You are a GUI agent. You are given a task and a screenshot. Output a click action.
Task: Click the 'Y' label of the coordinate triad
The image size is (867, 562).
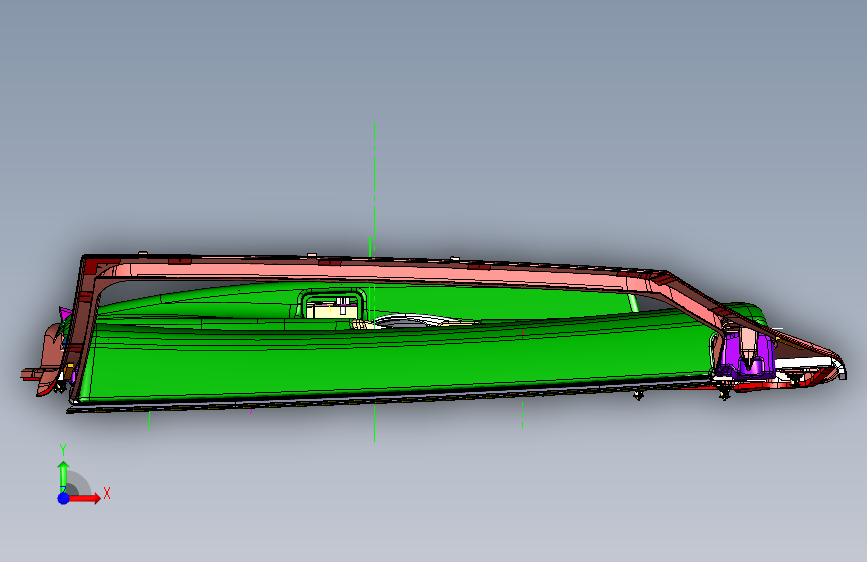click(63, 450)
